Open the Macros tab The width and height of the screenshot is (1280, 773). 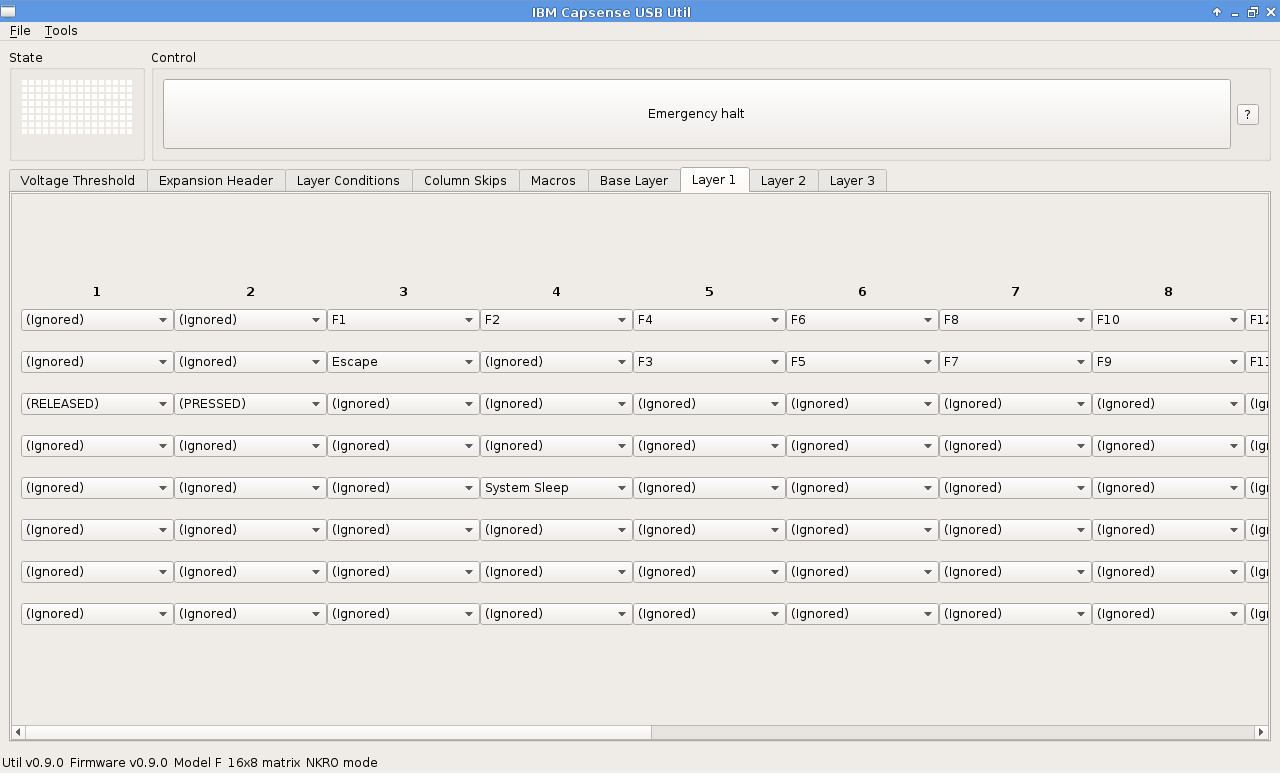(x=553, y=181)
